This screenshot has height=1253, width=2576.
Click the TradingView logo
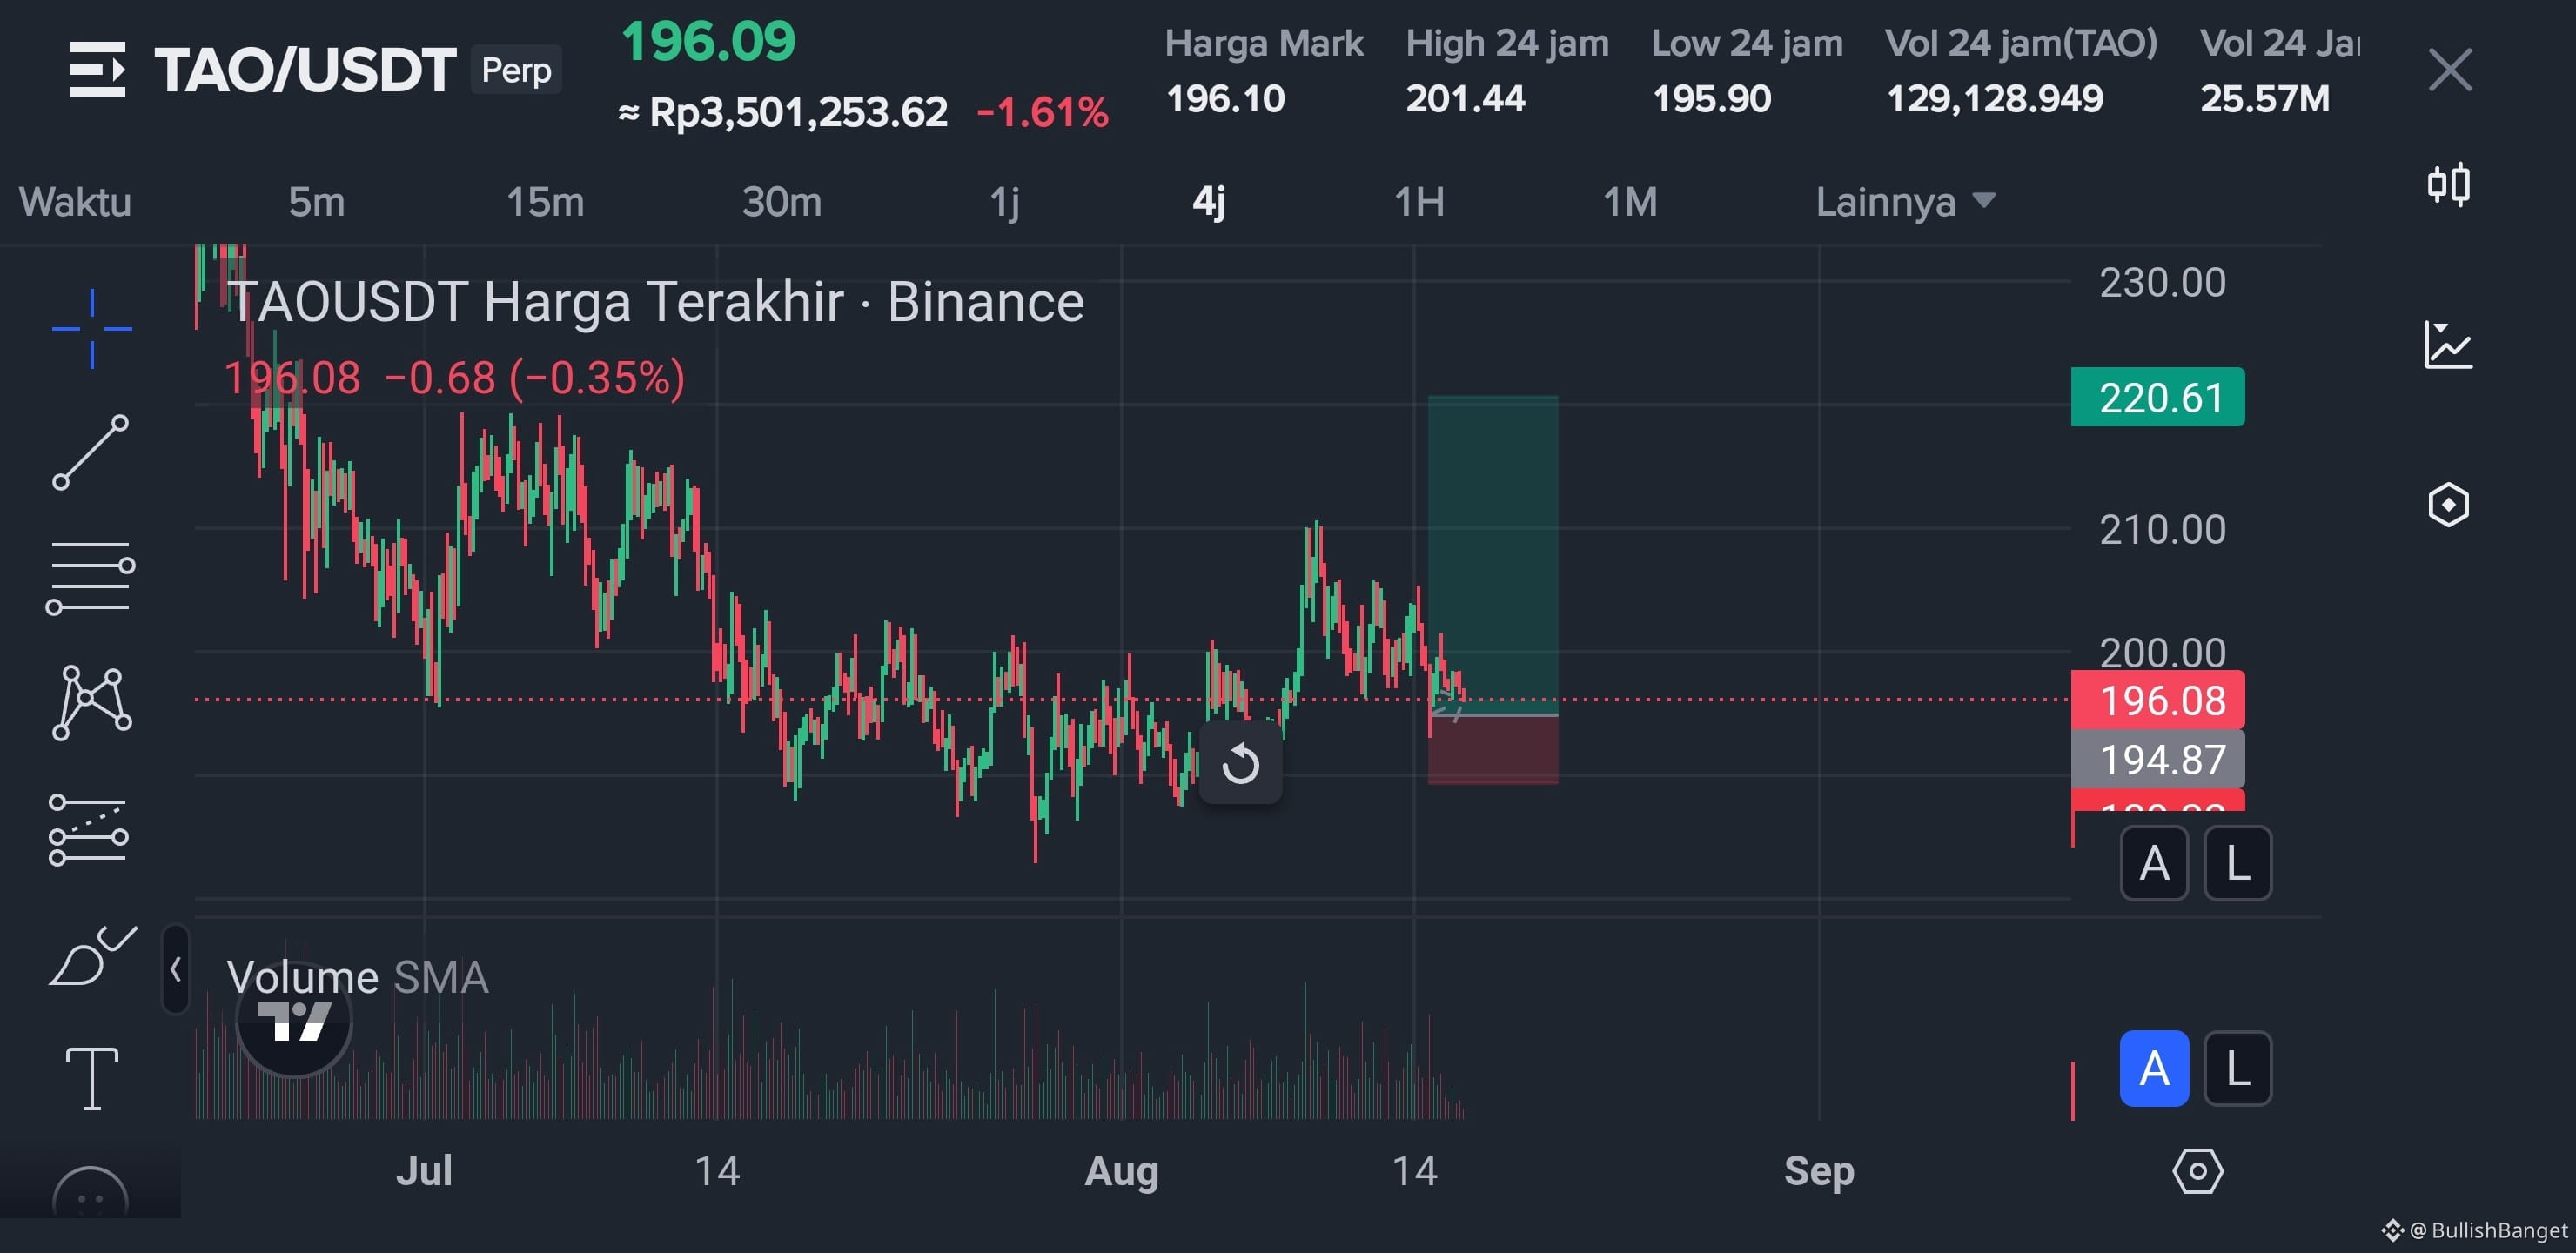pos(295,1020)
